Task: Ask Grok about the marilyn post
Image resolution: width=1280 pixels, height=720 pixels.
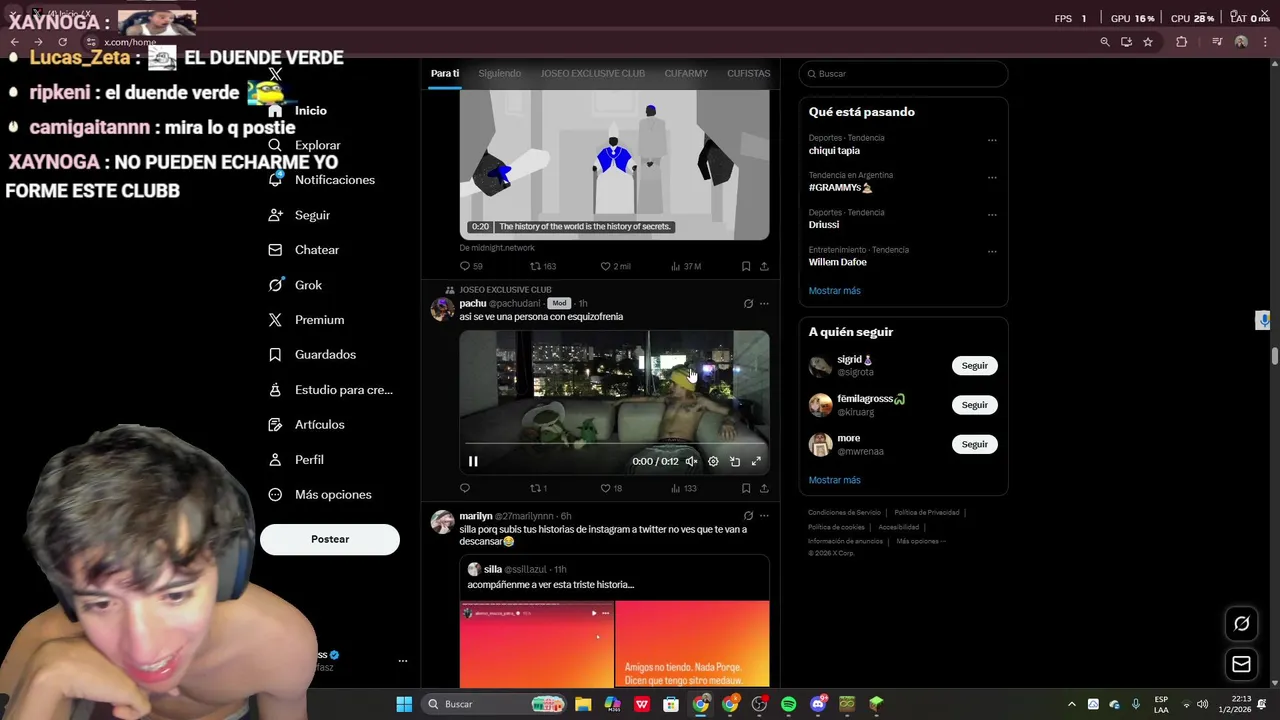Action: [x=748, y=516]
